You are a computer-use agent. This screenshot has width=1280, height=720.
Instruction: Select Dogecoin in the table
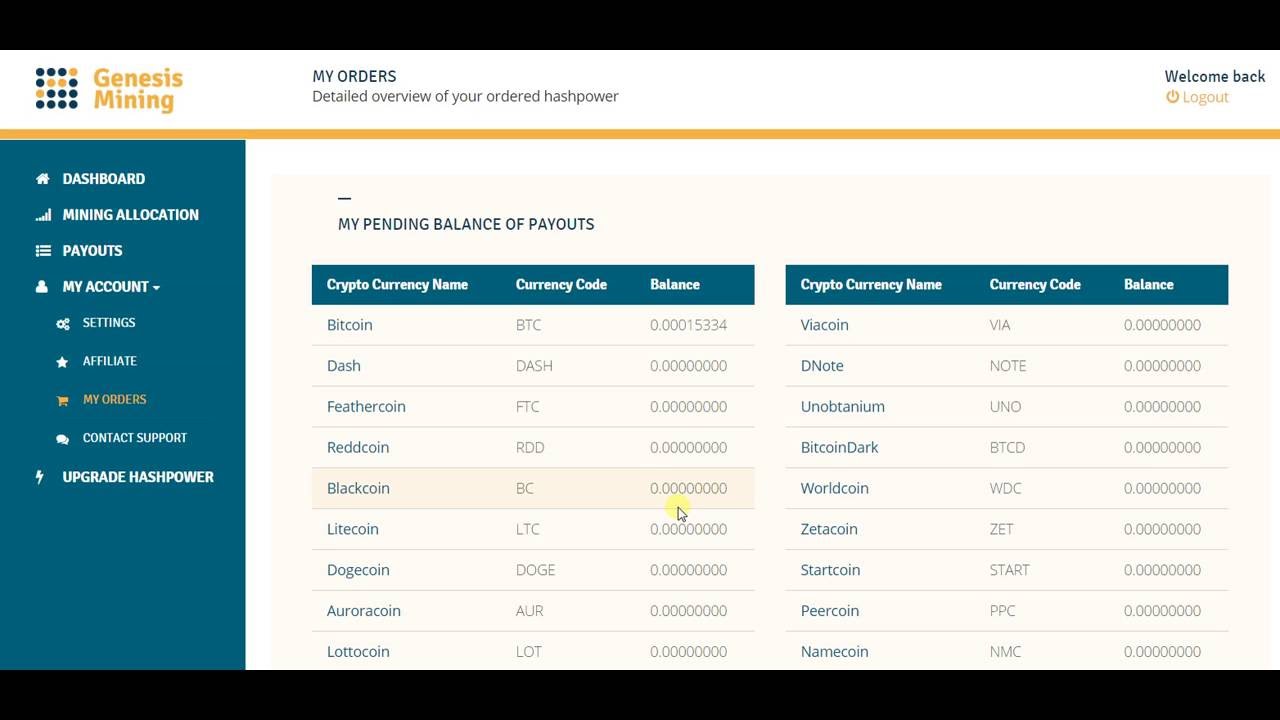(x=358, y=570)
